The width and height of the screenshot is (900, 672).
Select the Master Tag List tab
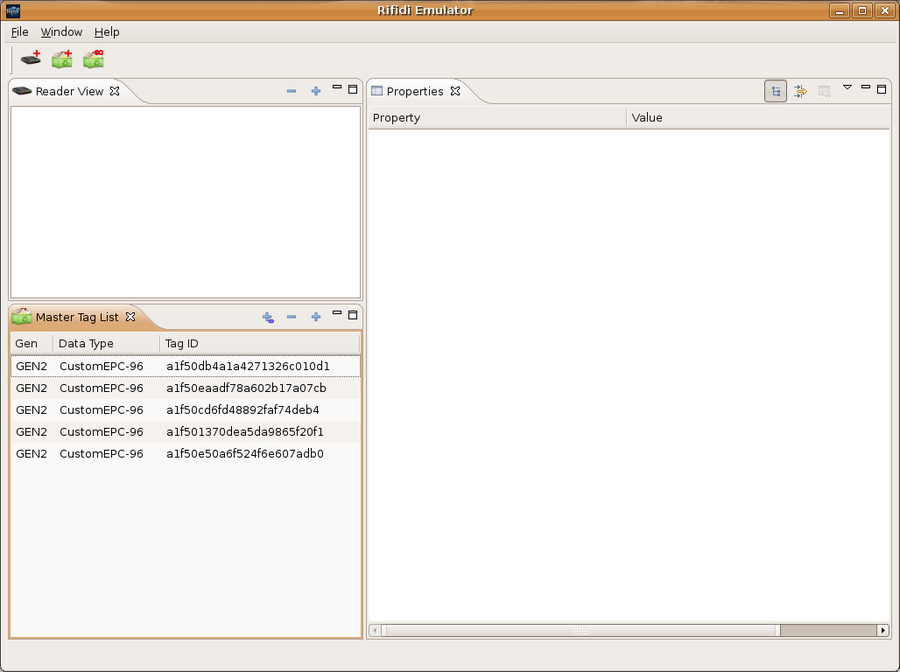[x=75, y=316]
